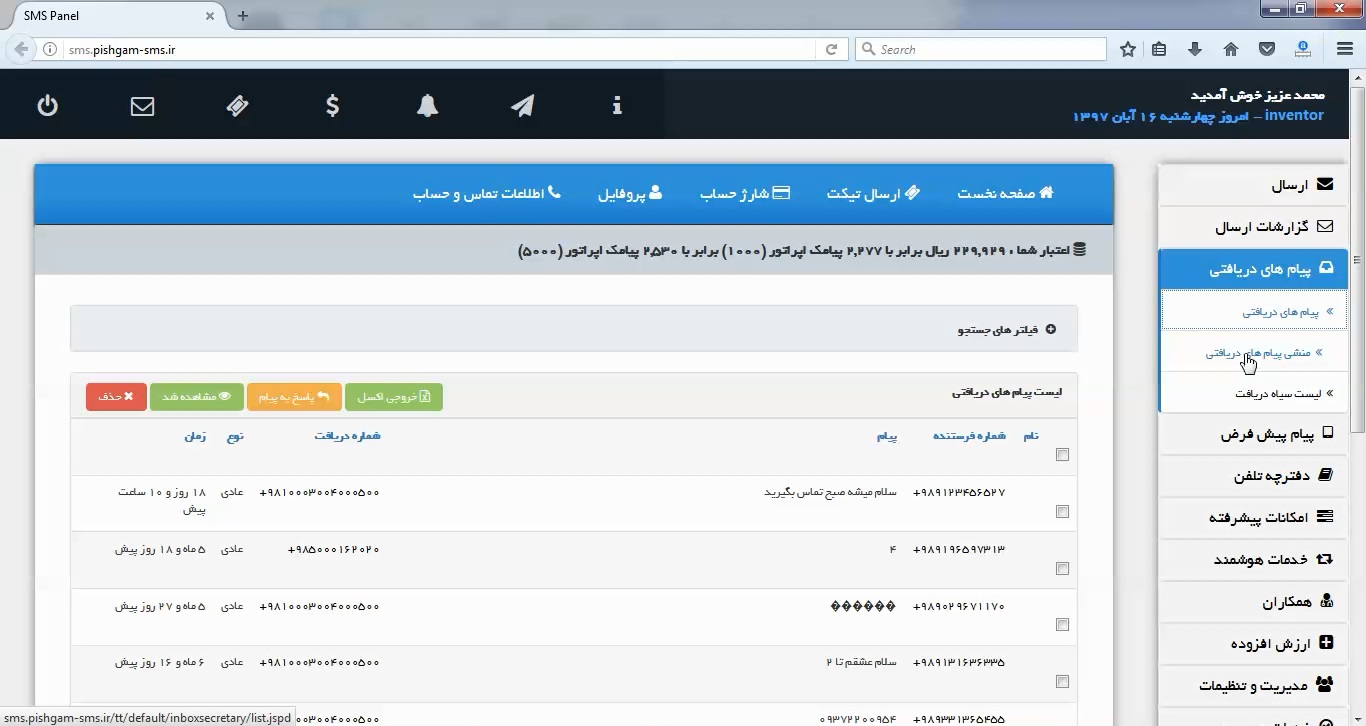Image resolution: width=1366 pixels, height=726 pixels.
Task: Check the row with سلام میشه صبح تماس بگیرید
Action: pos(1062,511)
